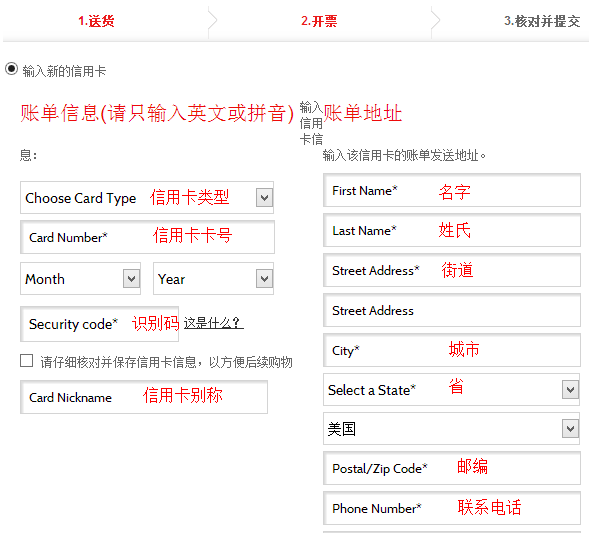Click the Phone Number field
This screenshot has width=589, height=533.
tap(452, 508)
